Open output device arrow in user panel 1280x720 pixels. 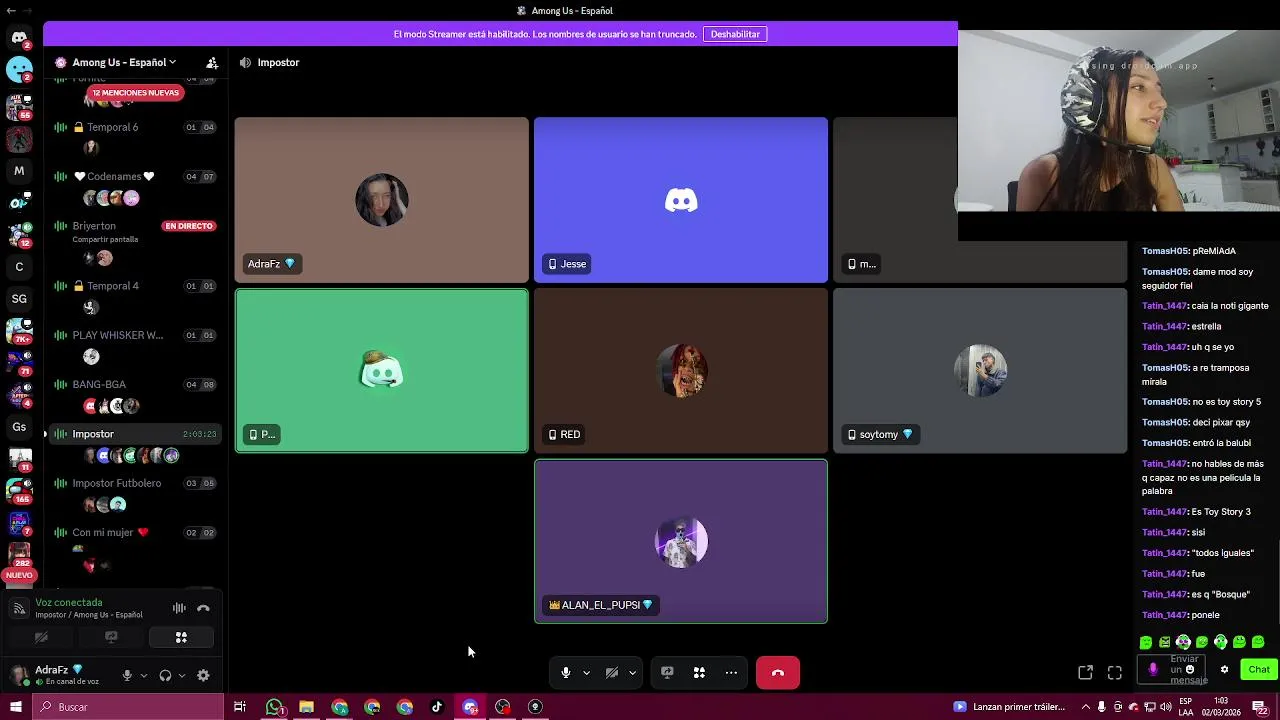point(182,675)
